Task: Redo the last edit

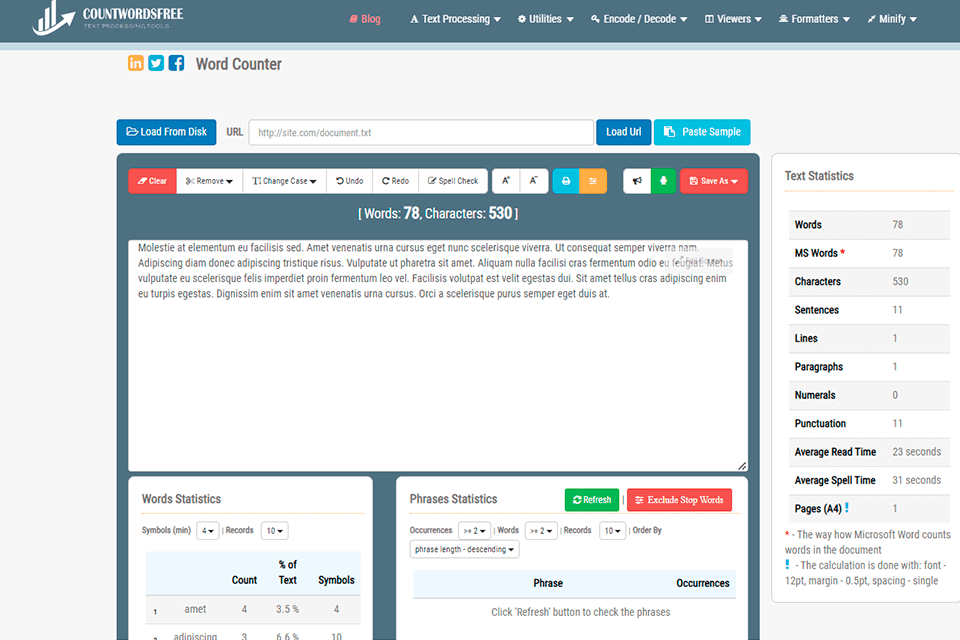Action: pyautogui.click(x=396, y=181)
